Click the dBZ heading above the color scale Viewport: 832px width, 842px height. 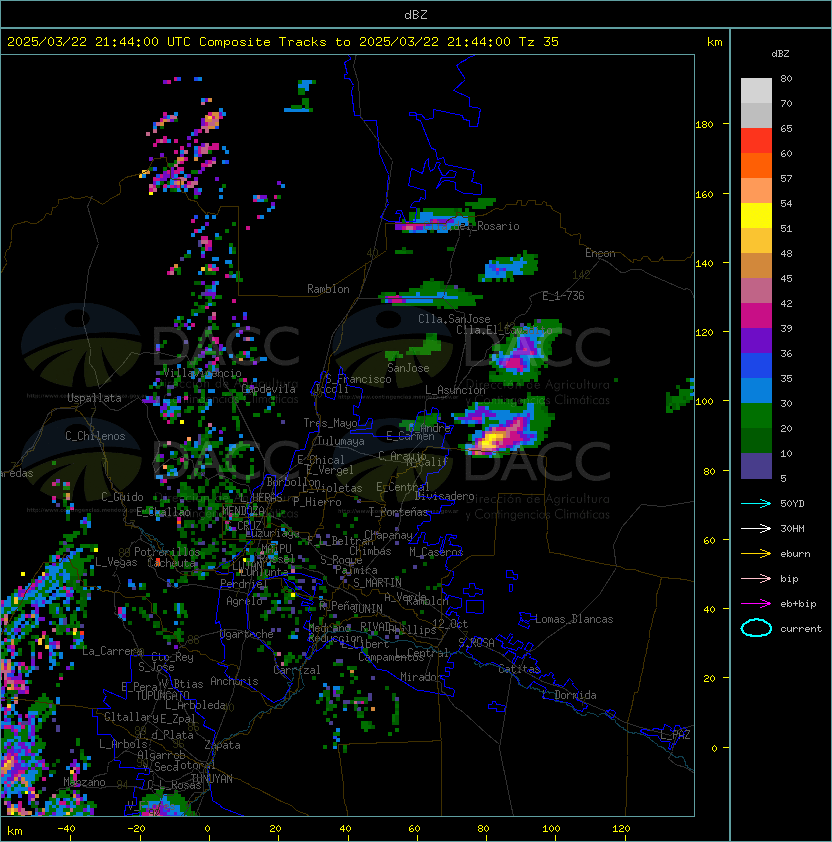point(780,54)
